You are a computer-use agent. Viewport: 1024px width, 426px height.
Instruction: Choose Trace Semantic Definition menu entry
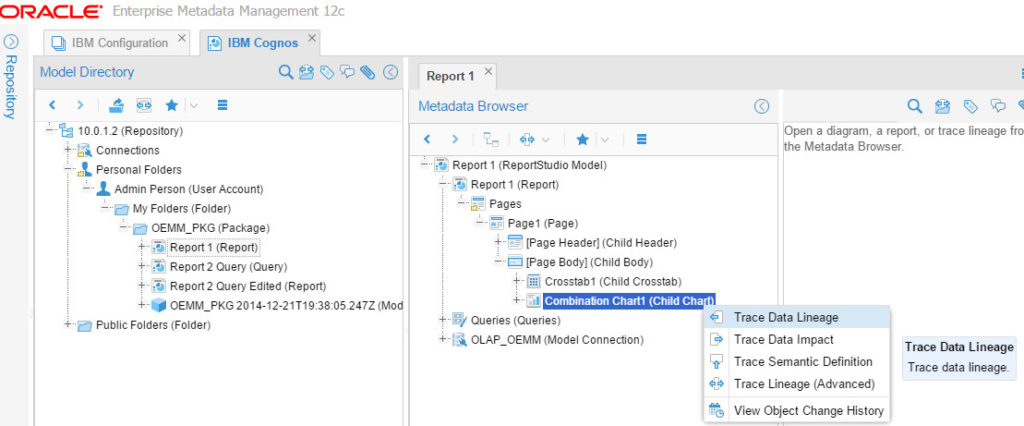click(796, 362)
